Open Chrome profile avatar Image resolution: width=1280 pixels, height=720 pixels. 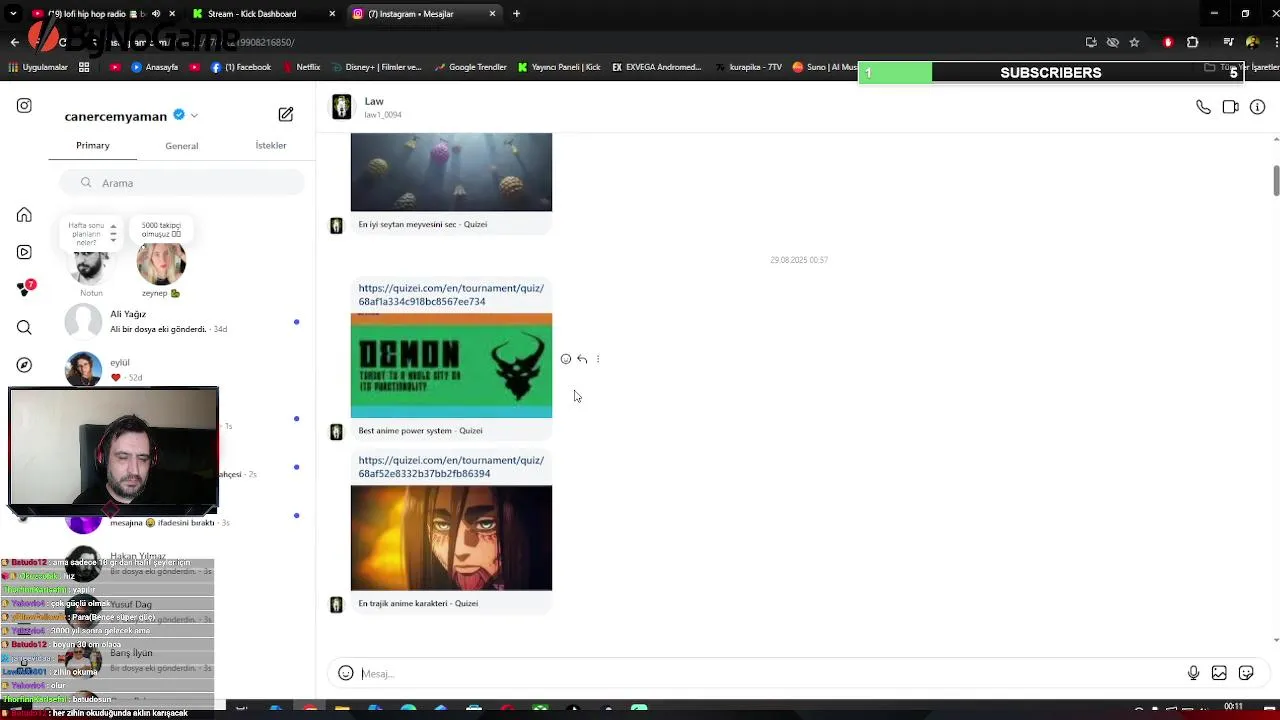tap(1253, 42)
